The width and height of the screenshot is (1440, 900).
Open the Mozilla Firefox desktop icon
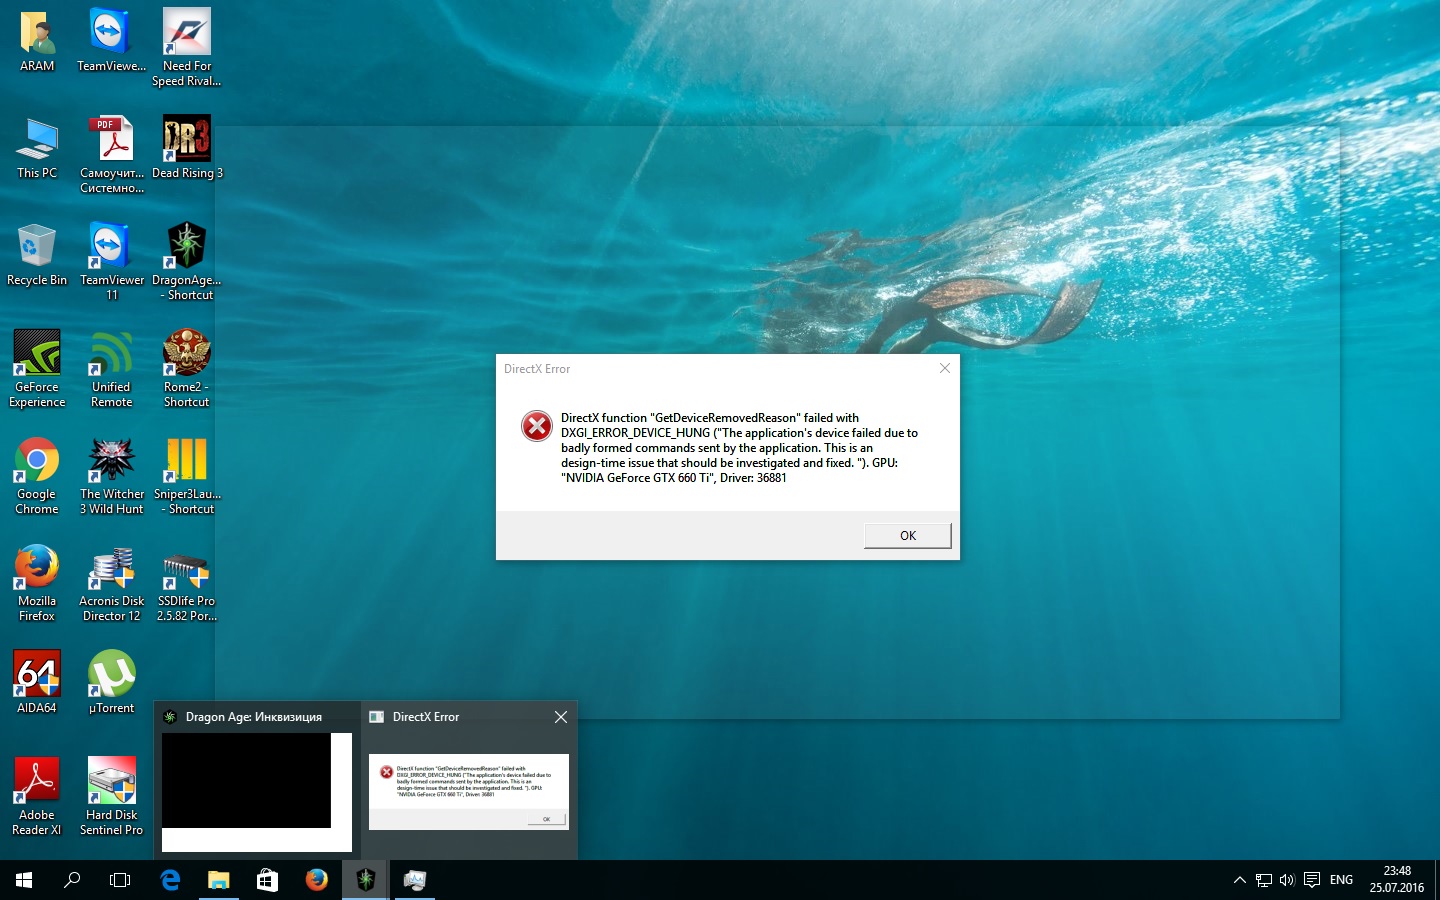[x=37, y=583]
